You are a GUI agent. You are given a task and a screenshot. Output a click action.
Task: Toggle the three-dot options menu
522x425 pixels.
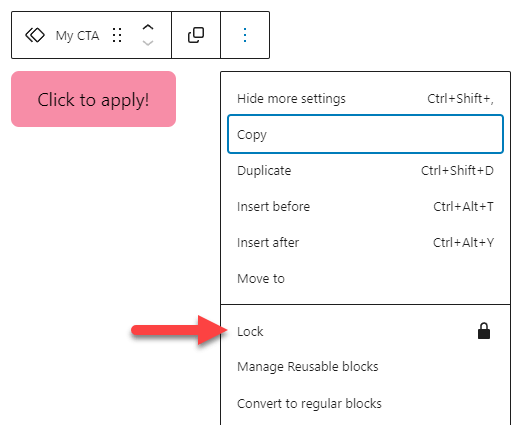tap(245, 35)
